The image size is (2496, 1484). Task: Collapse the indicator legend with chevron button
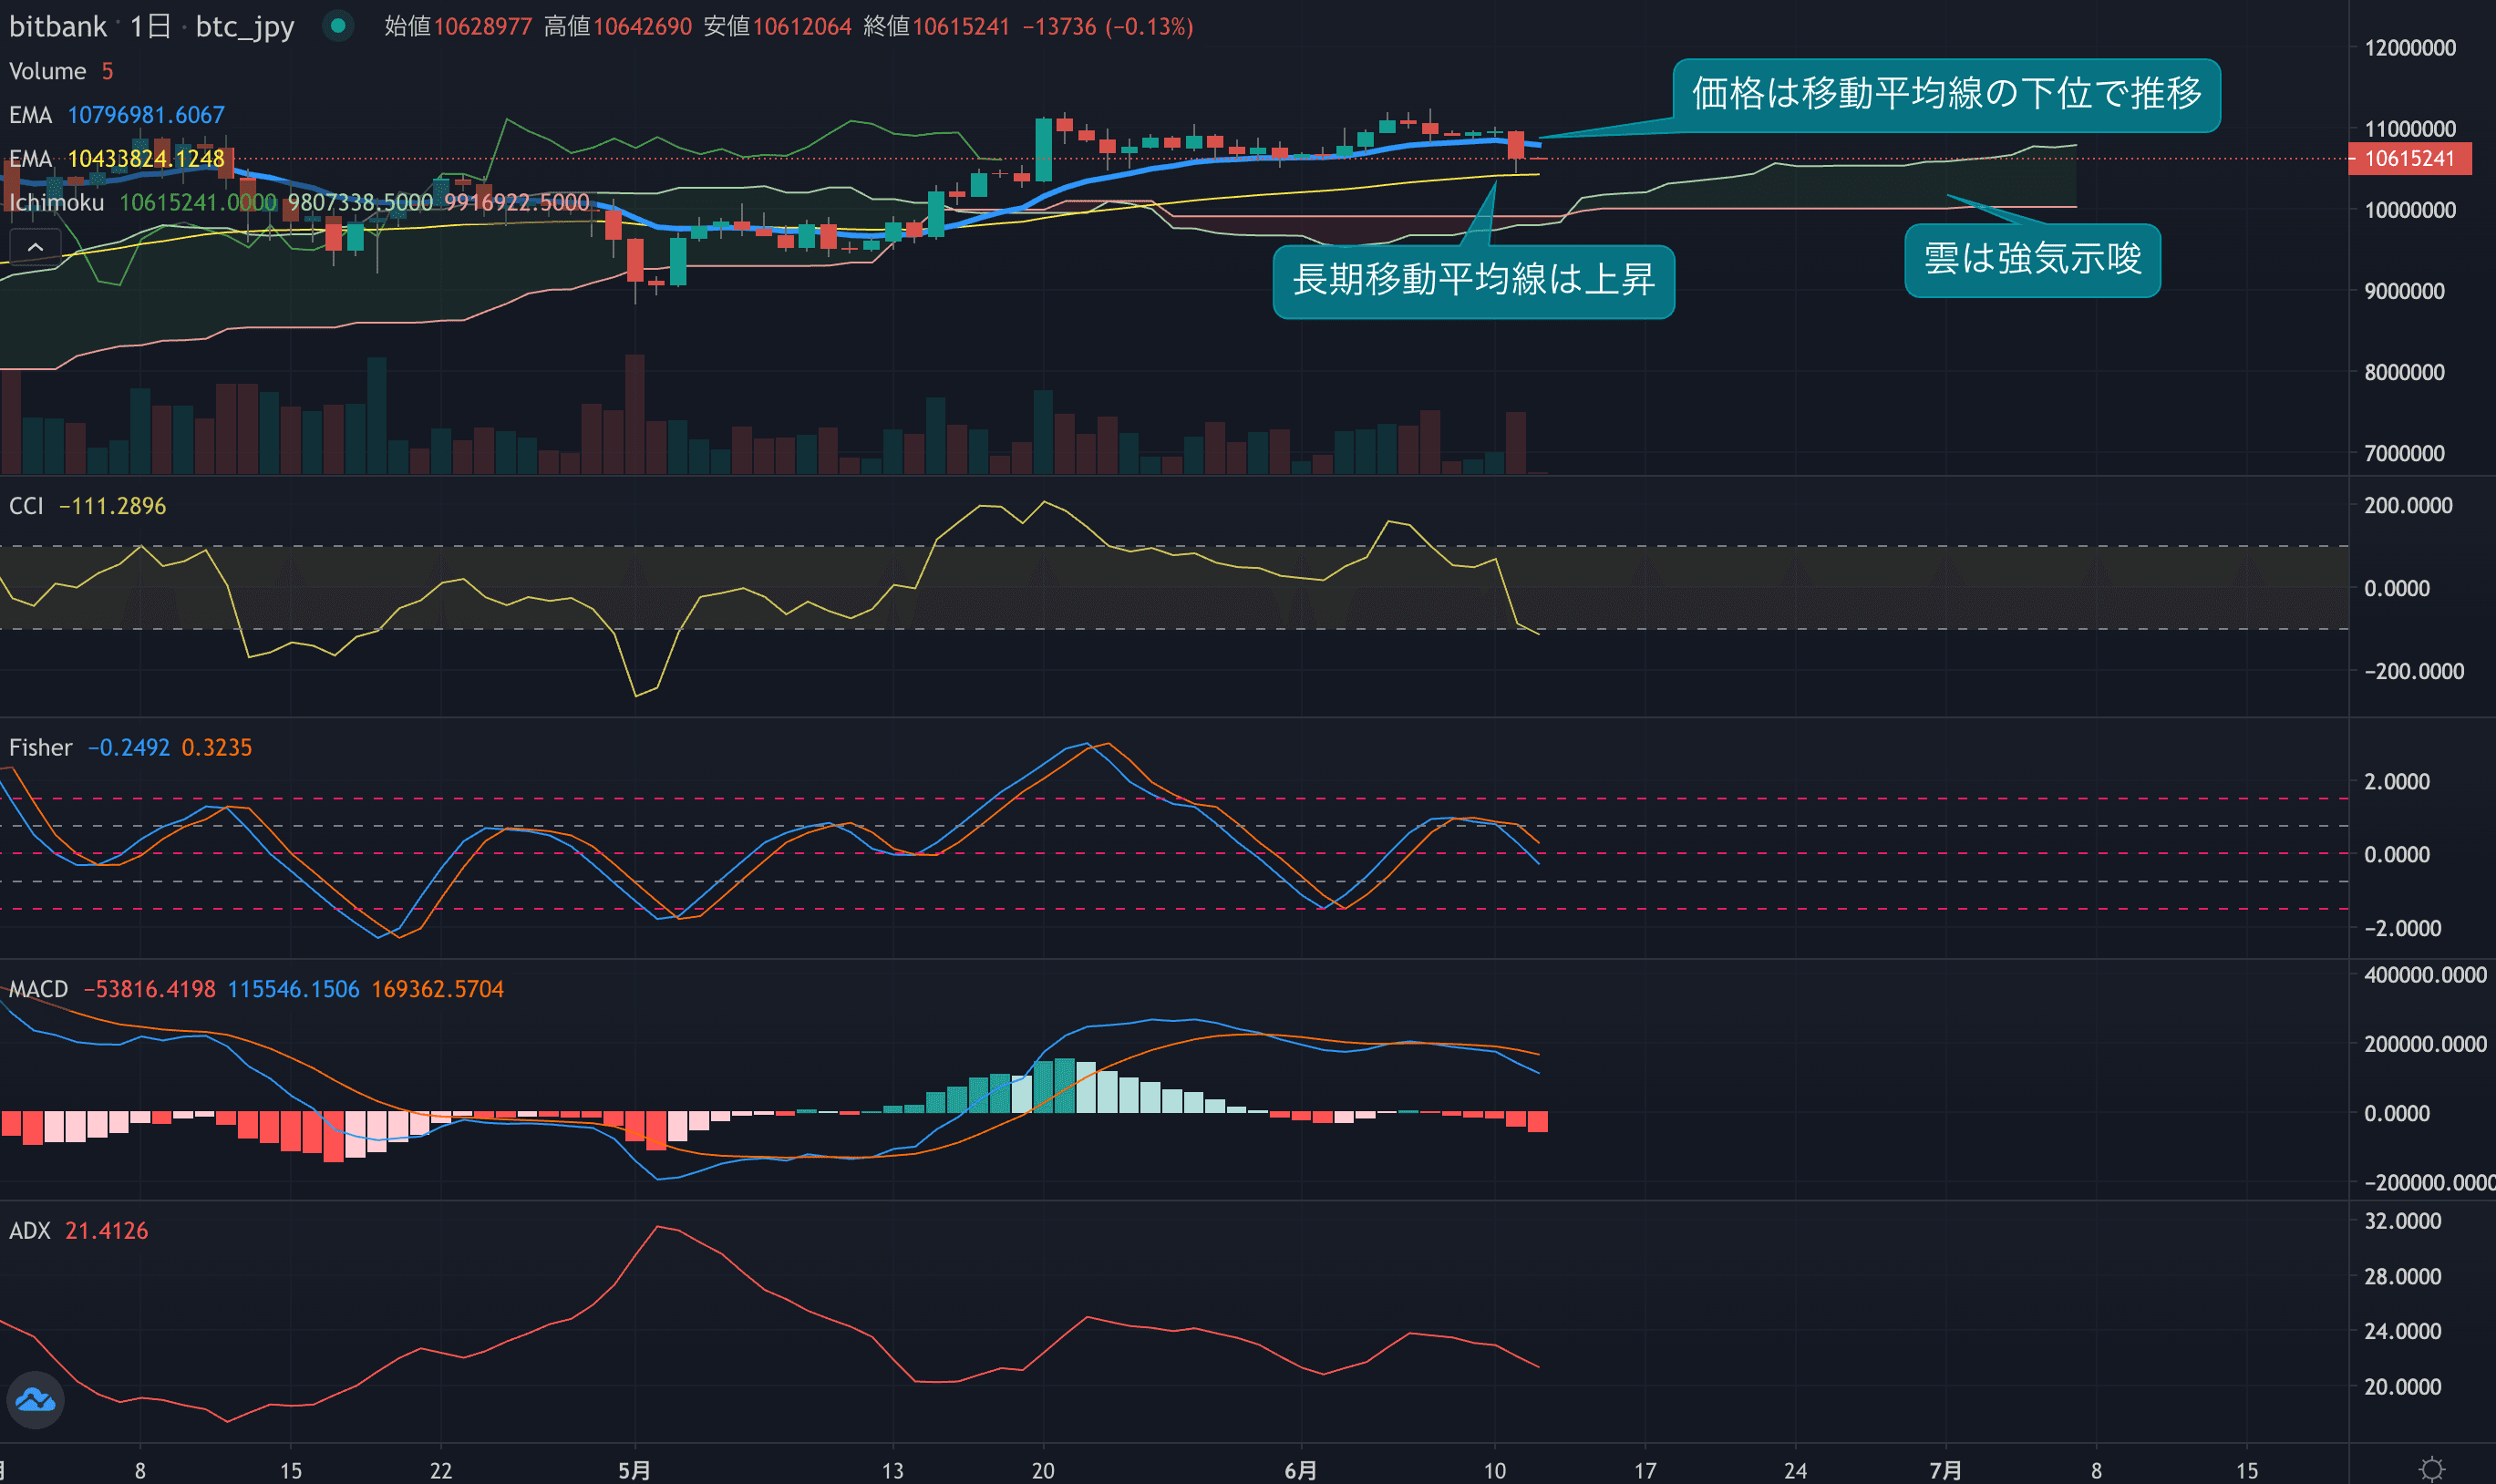(x=35, y=246)
